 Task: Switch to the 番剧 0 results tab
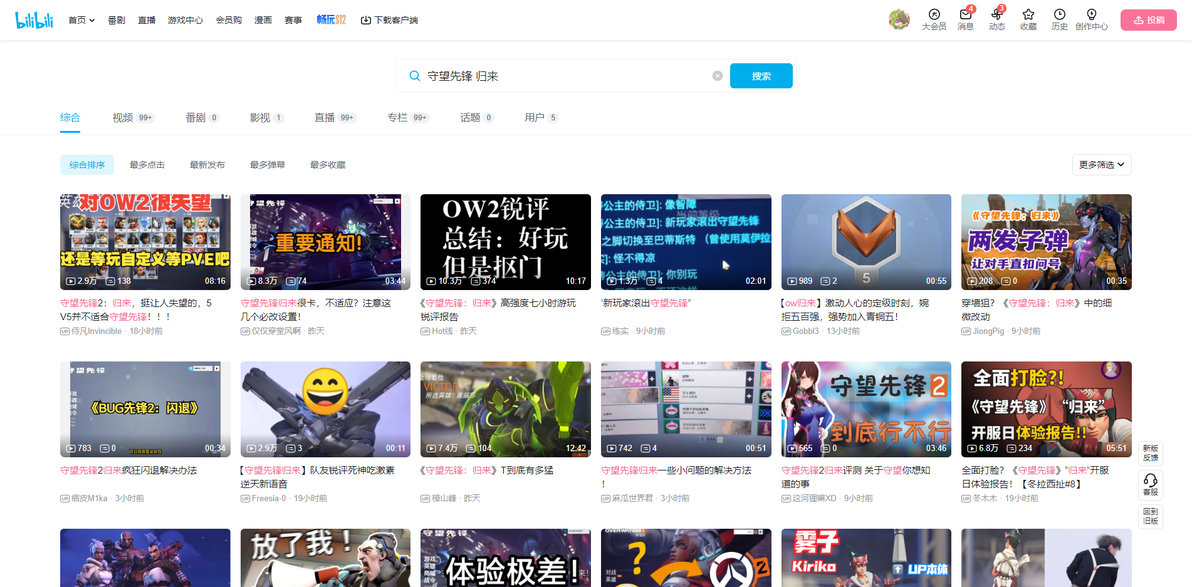(203, 118)
